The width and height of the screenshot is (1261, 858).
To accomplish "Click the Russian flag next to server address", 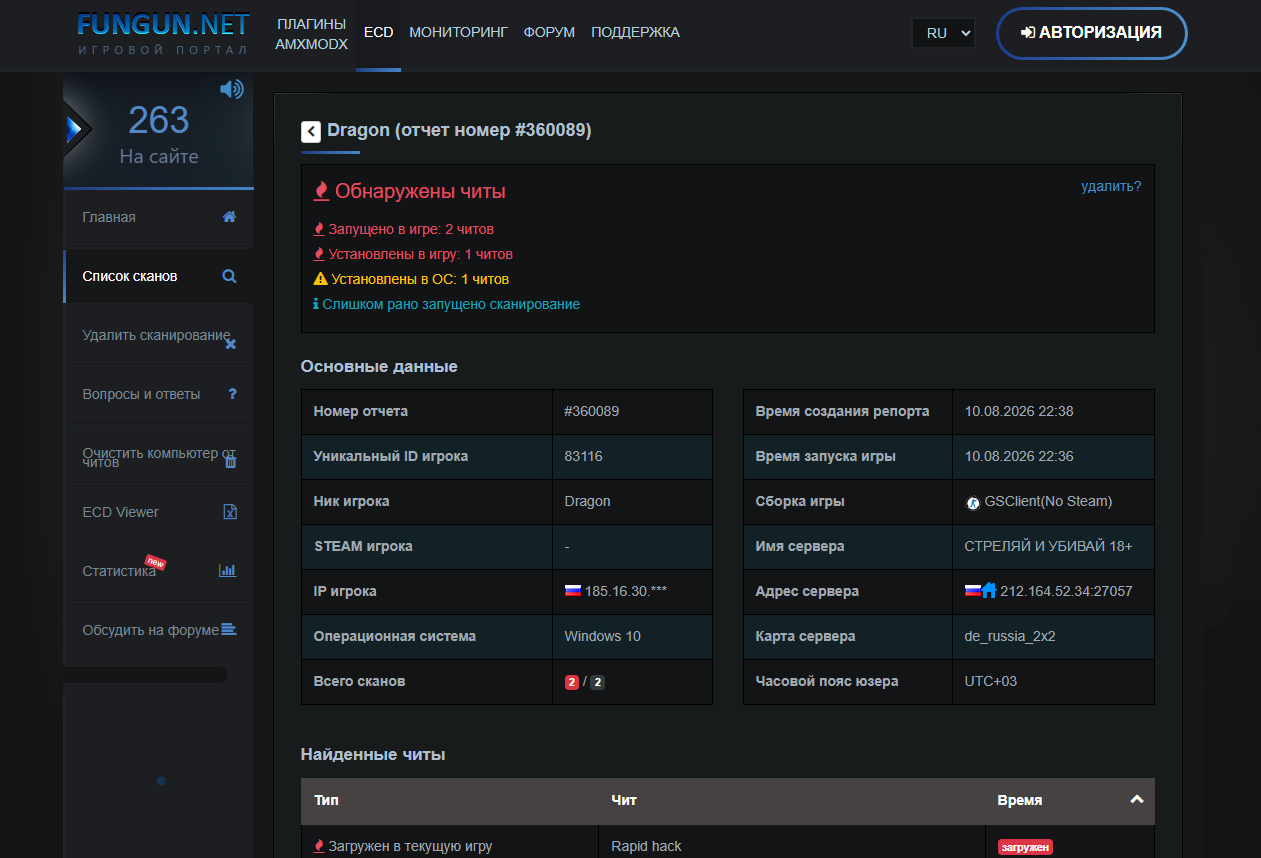I will point(972,591).
